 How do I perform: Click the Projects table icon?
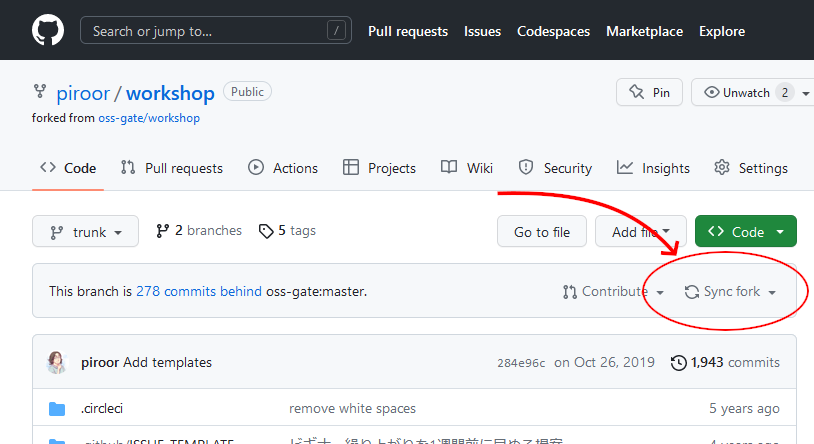[x=350, y=167]
